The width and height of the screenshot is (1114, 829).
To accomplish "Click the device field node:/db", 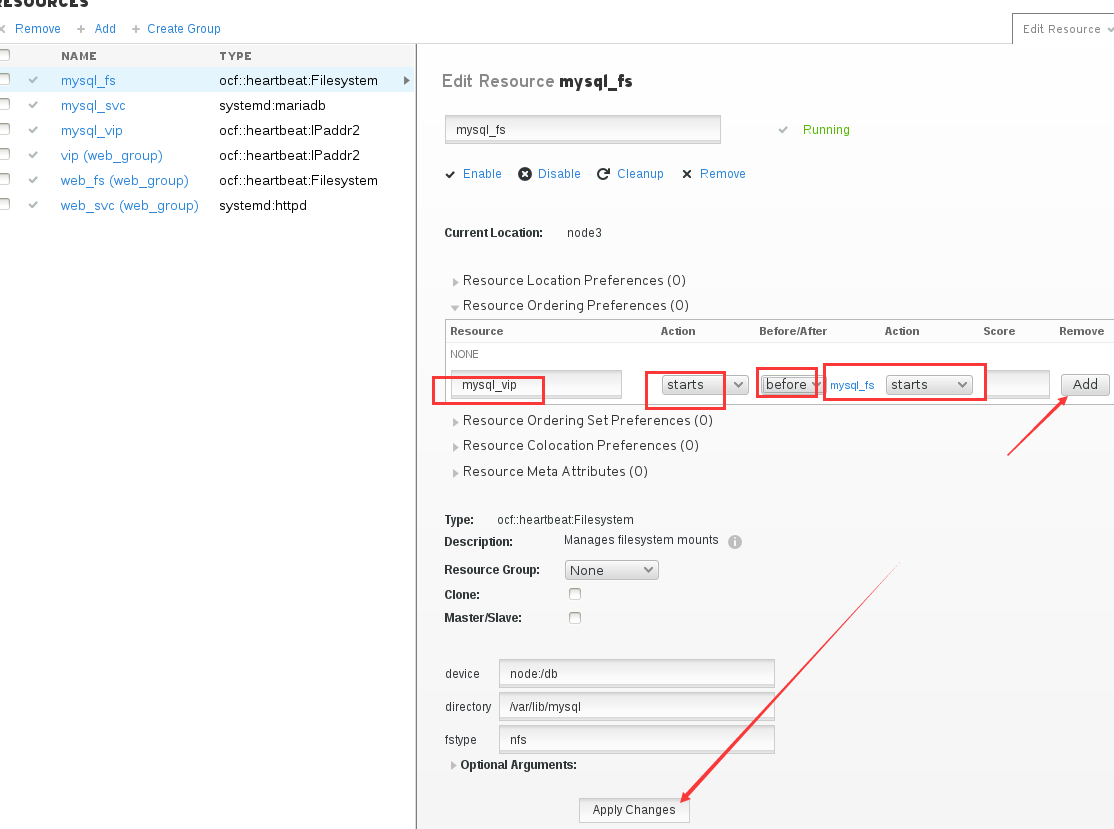I will coord(637,673).
